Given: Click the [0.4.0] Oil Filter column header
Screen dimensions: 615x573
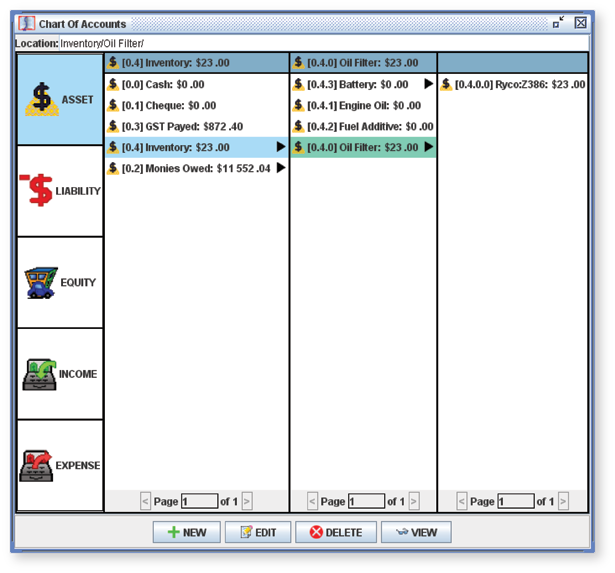Looking at the screenshot, I should coord(363,63).
